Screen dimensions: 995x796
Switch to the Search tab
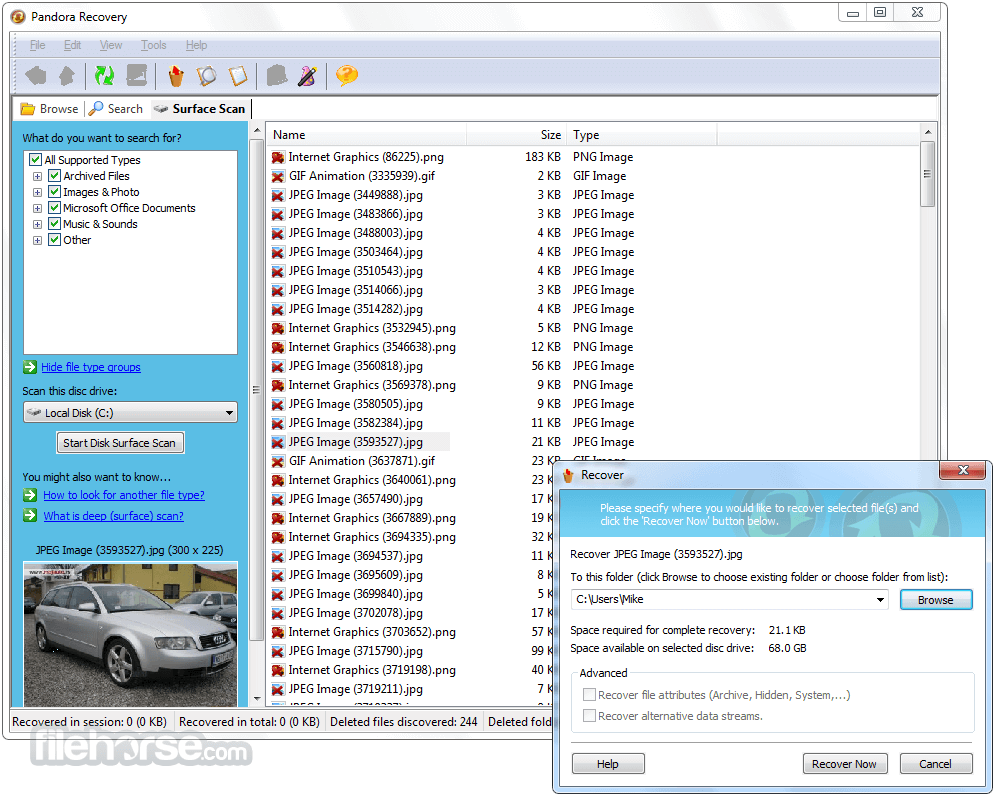(x=116, y=109)
